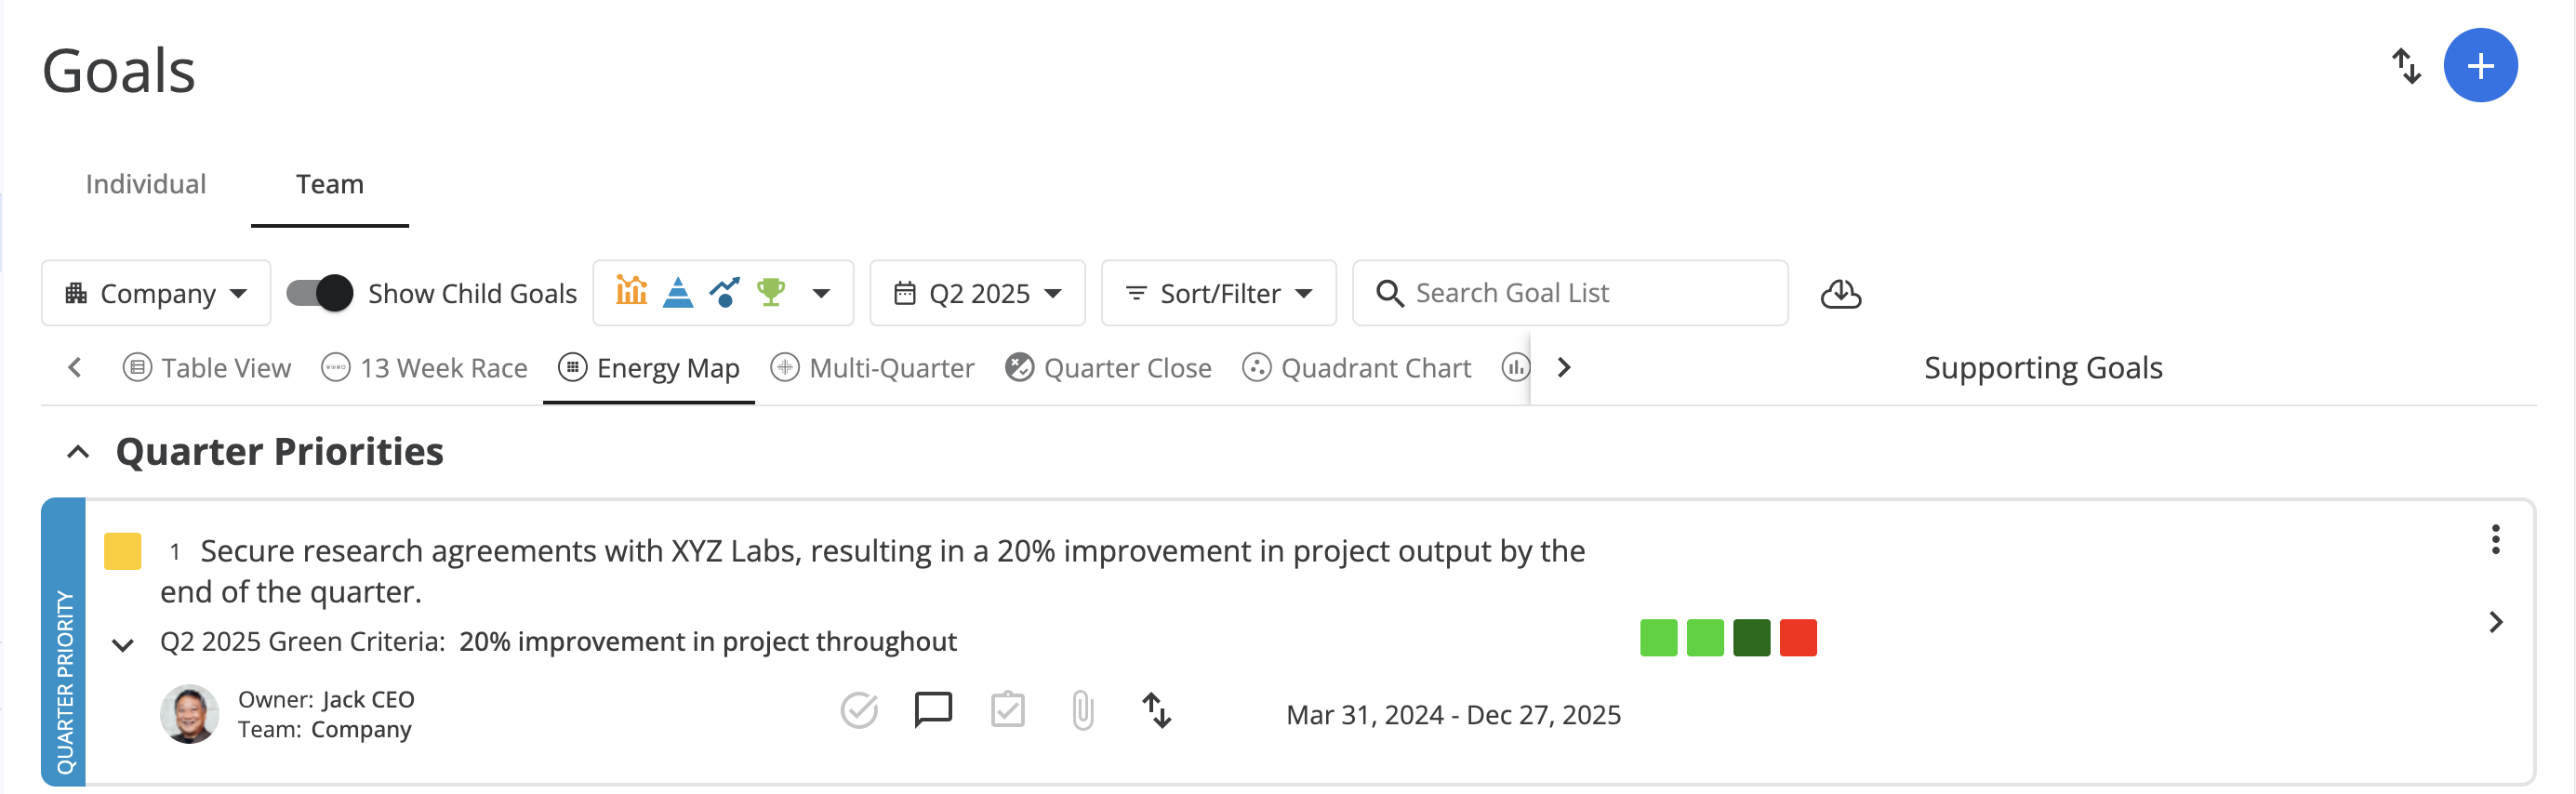This screenshot has width=2576, height=794.
Task: Click the blue add goal plus button
Action: (2480, 66)
